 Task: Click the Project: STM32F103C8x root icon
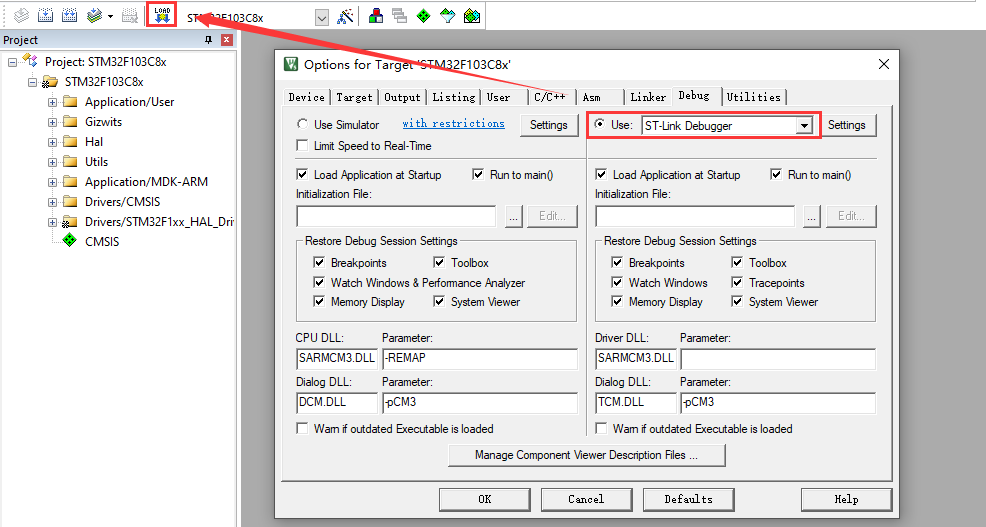(30, 60)
